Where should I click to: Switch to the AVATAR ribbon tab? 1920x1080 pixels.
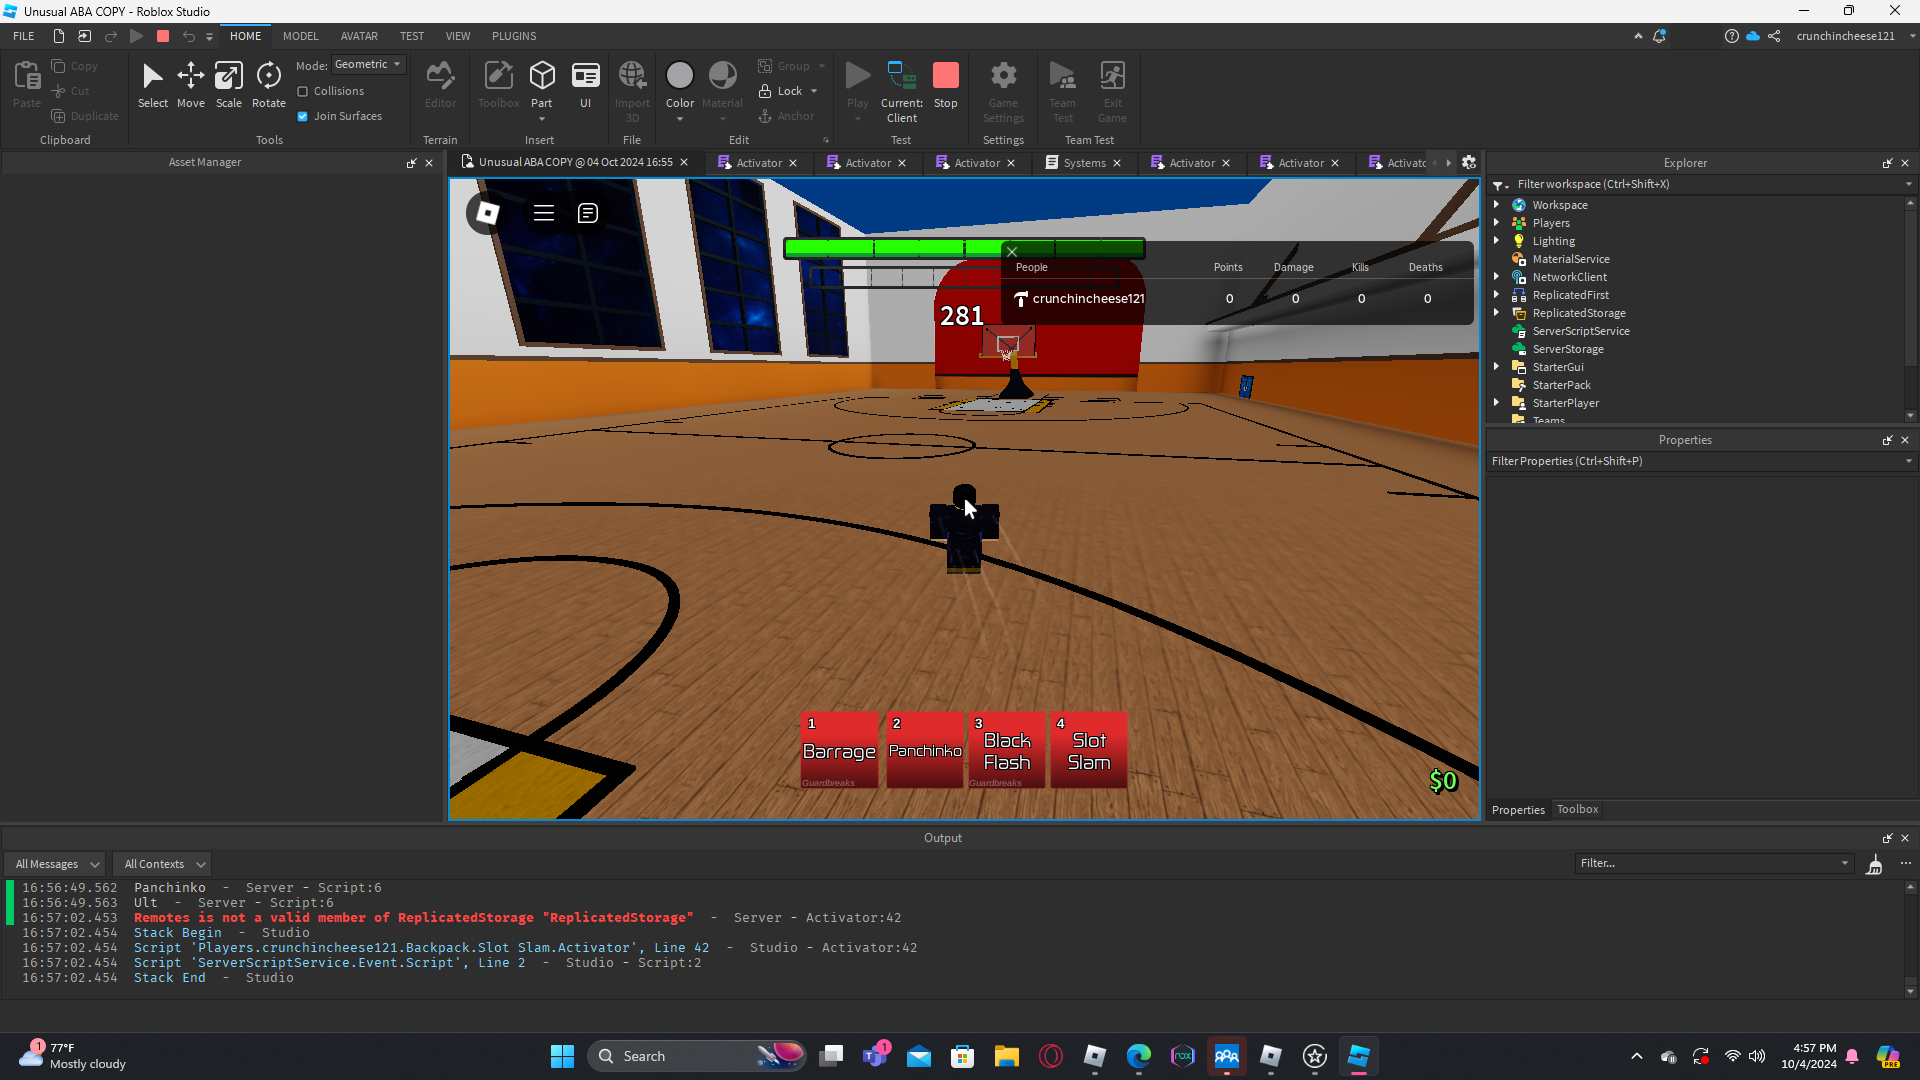pyautogui.click(x=359, y=36)
